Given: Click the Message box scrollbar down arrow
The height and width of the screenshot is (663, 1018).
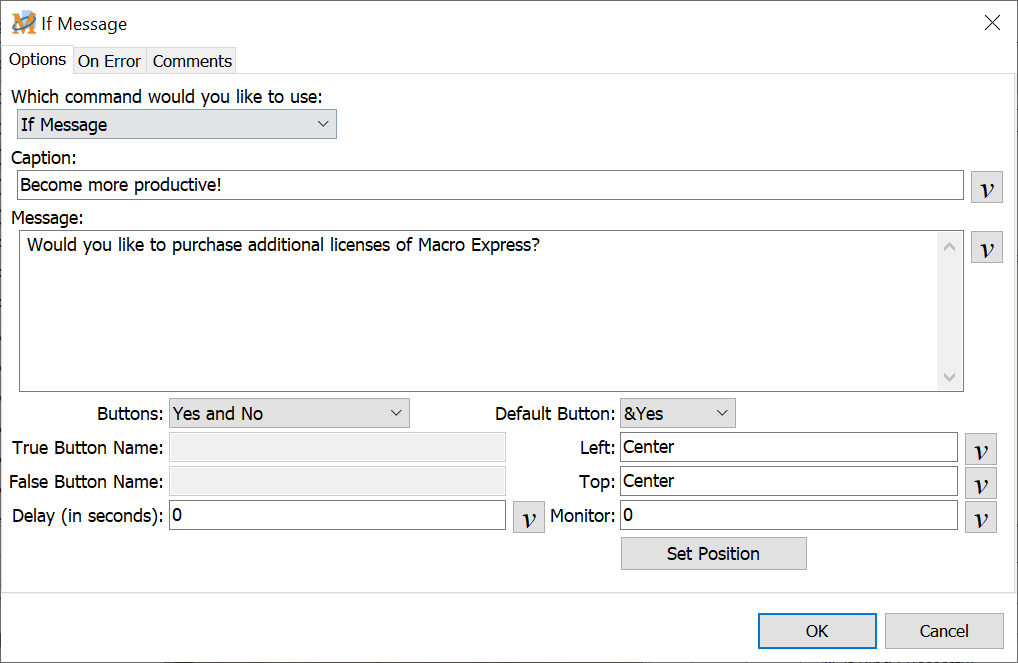Looking at the screenshot, I should [950, 377].
